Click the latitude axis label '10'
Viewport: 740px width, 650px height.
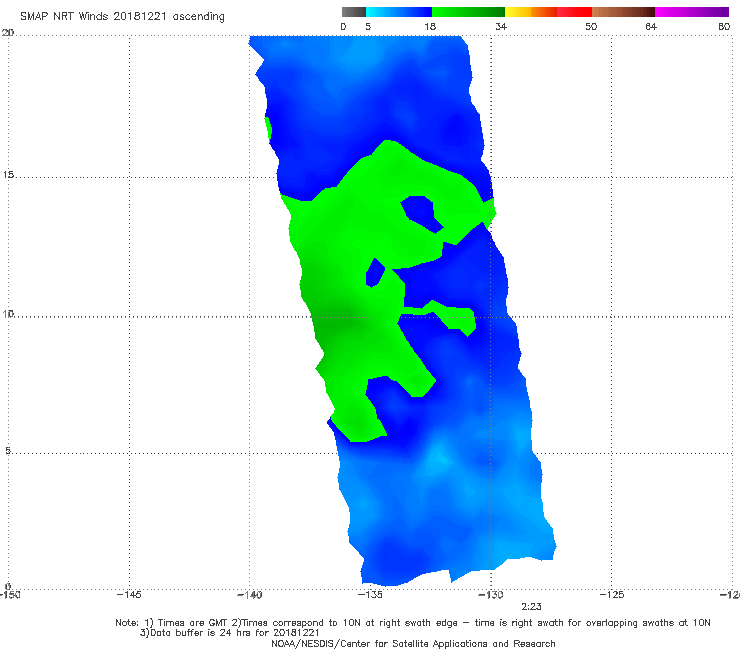point(8,313)
